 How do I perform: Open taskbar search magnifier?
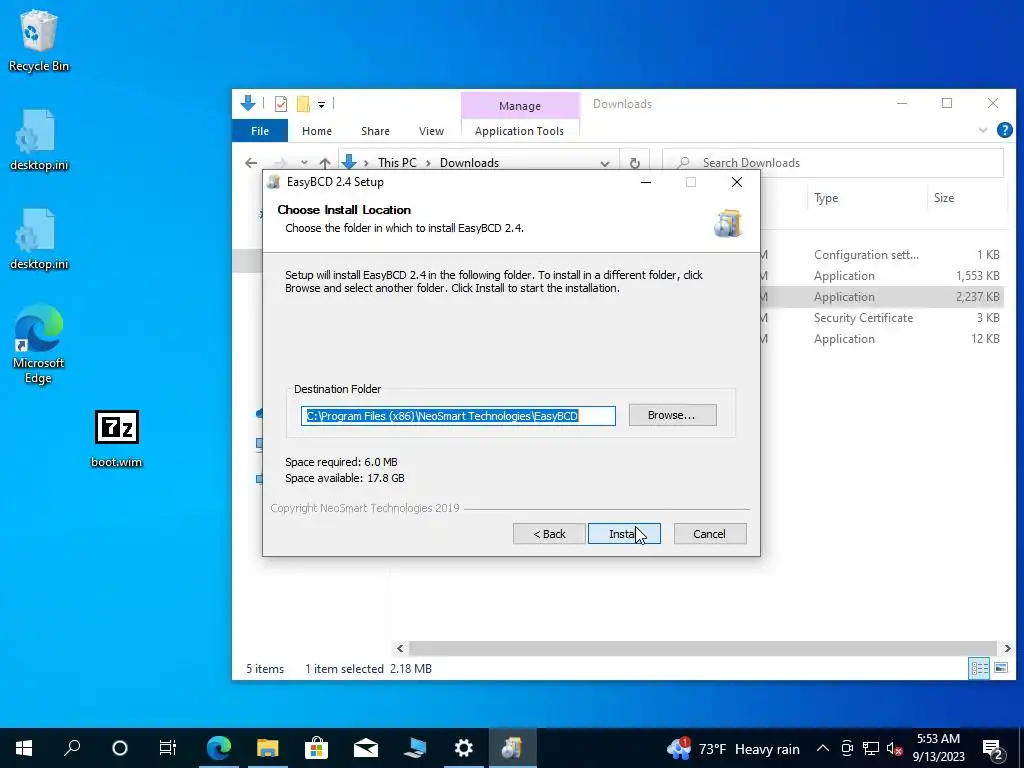[x=72, y=748]
